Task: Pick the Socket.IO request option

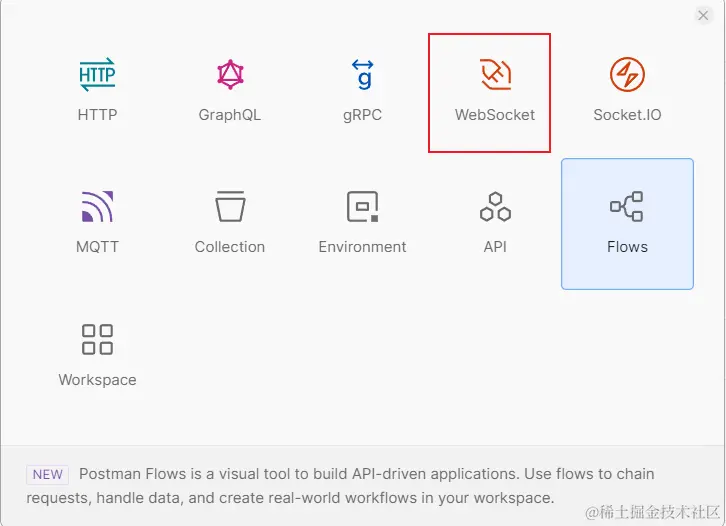Action: click(x=627, y=90)
